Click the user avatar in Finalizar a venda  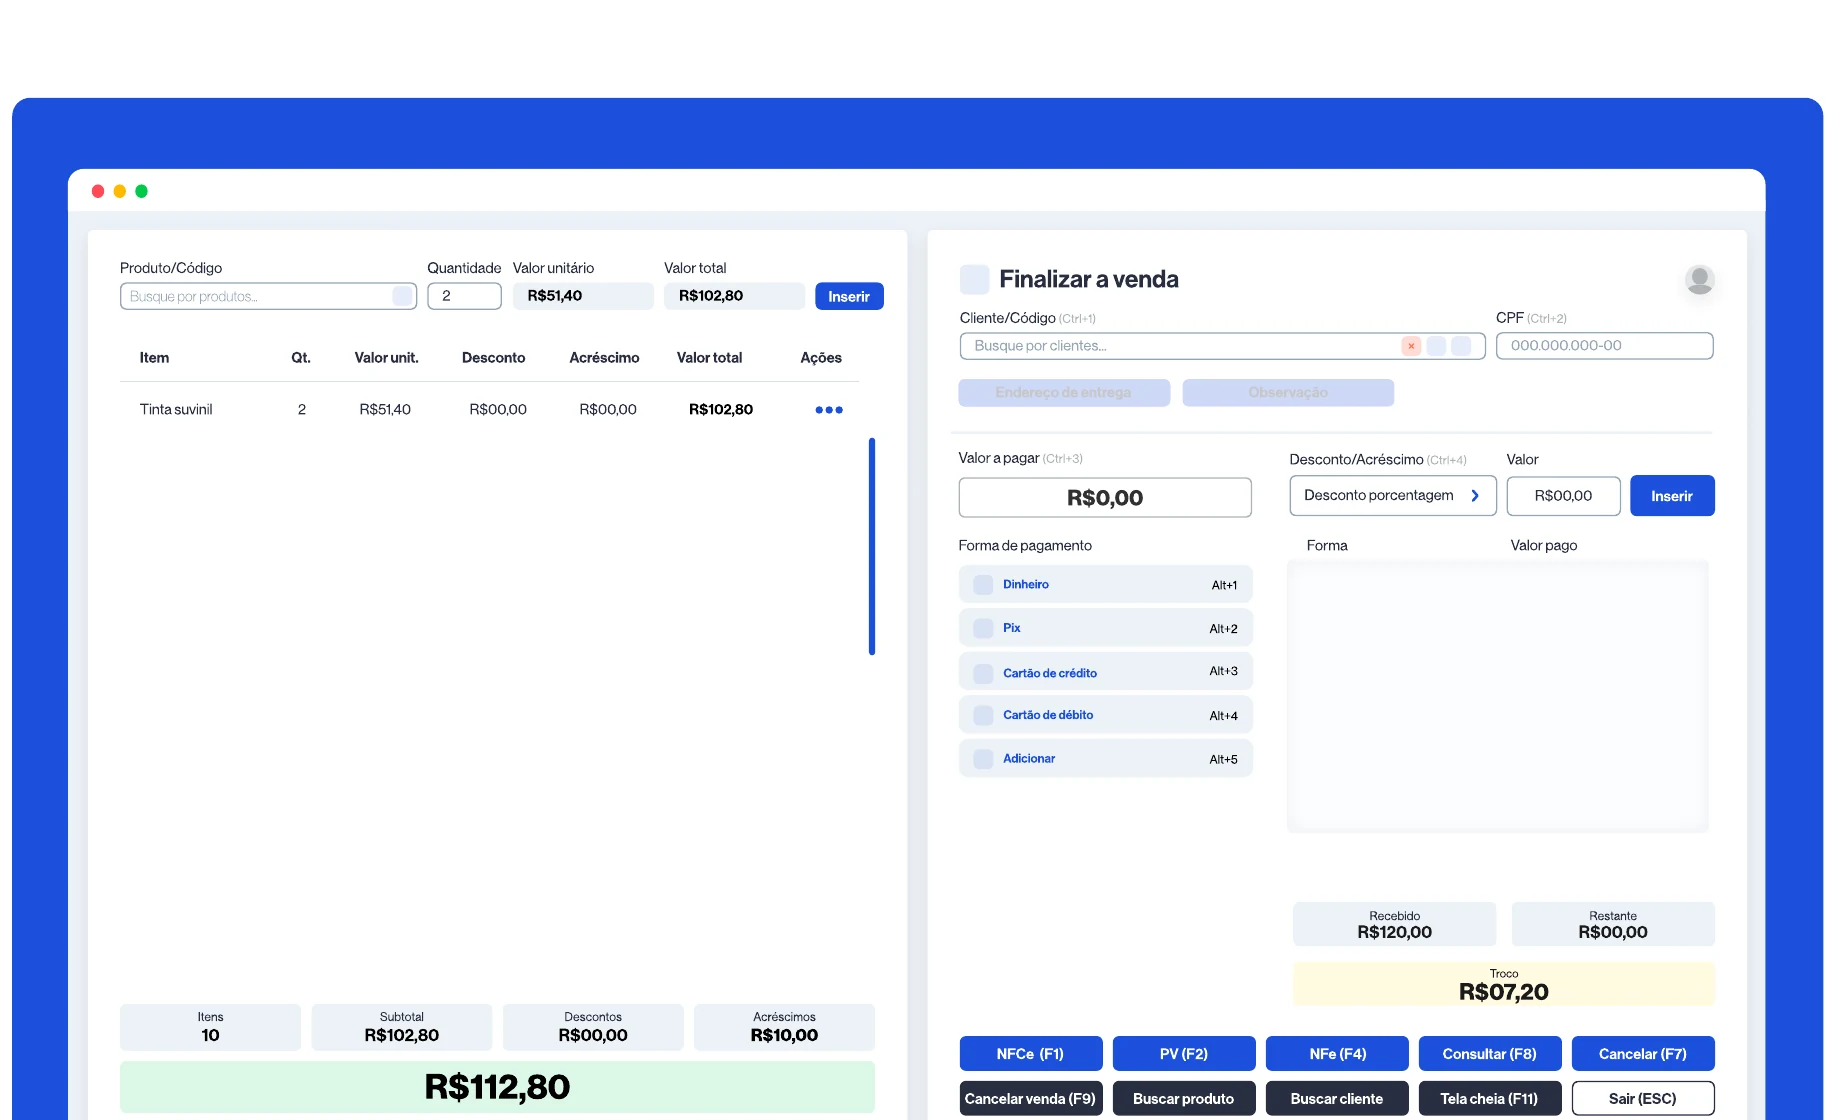pyautogui.click(x=1699, y=279)
